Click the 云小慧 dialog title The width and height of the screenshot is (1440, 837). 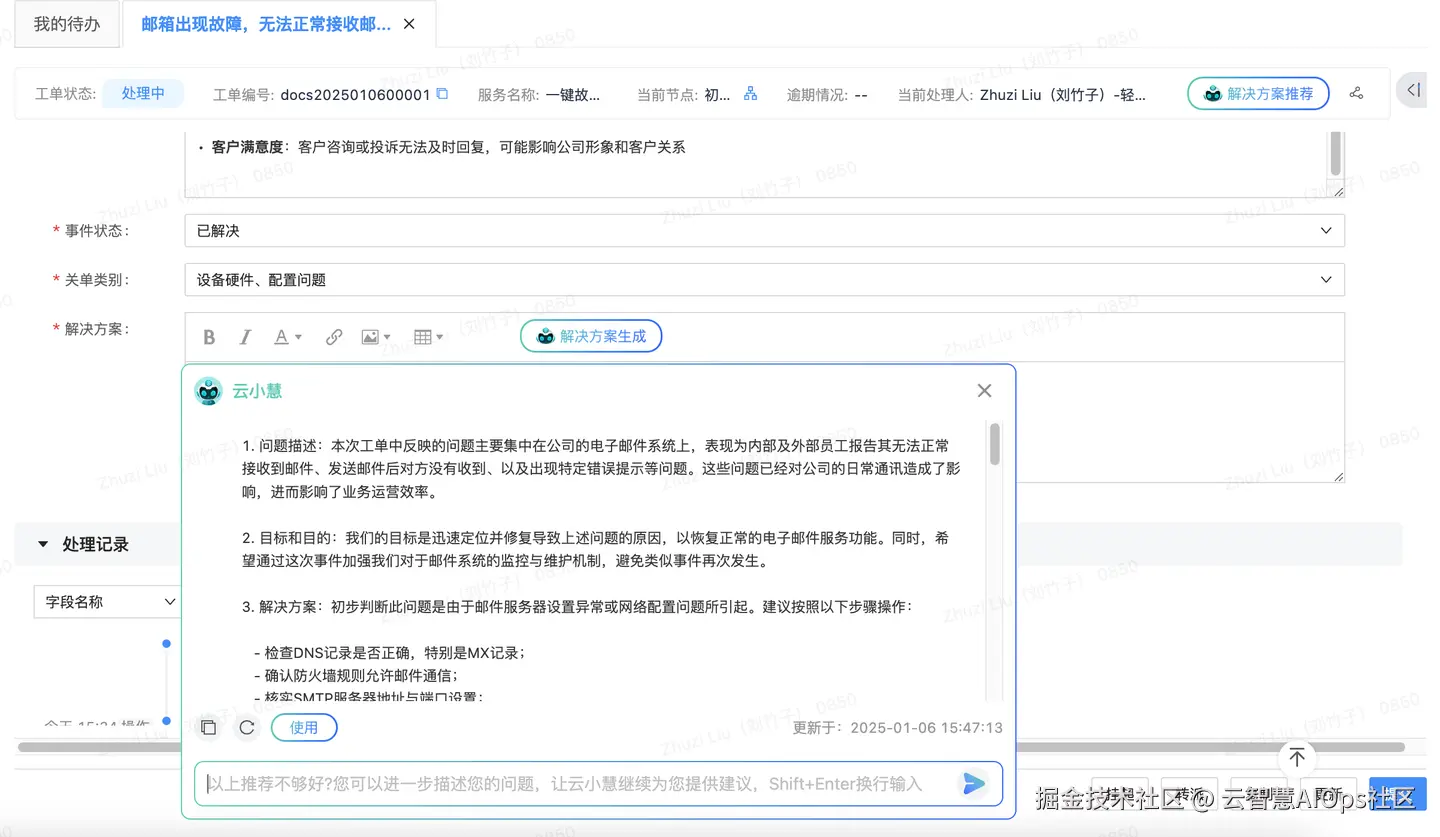(x=257, y=391)
